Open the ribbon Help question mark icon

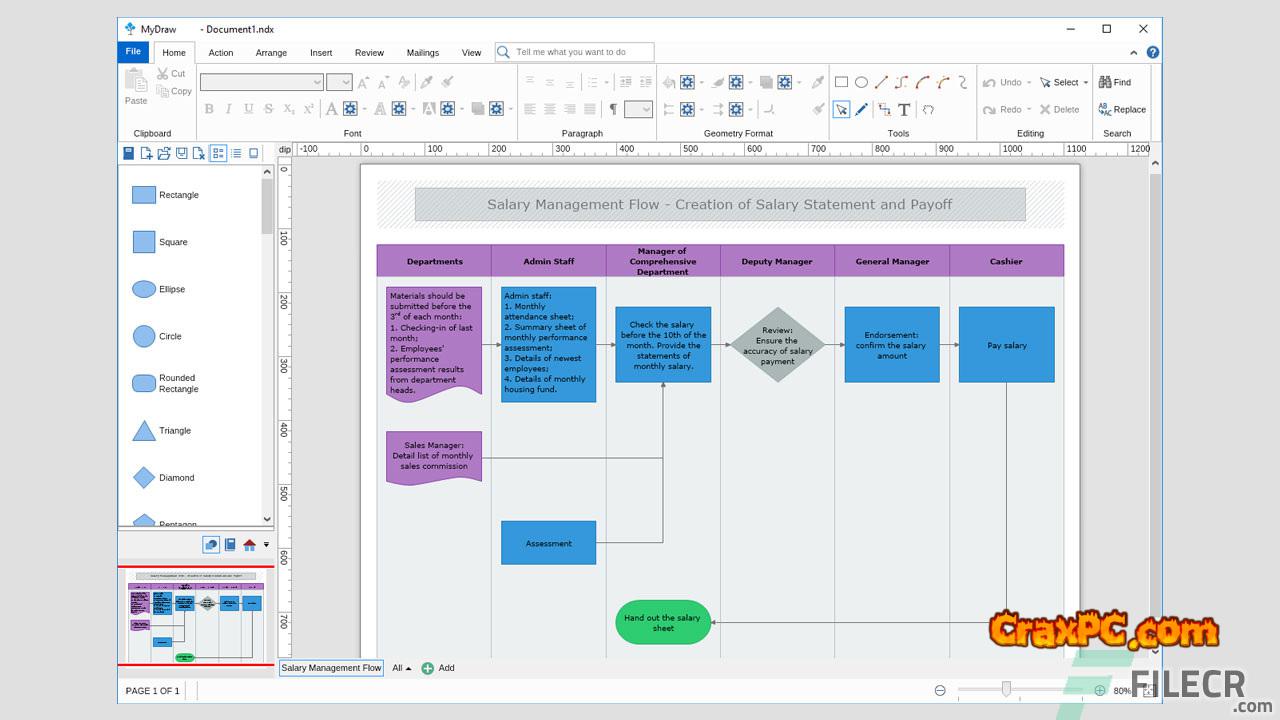click(1153, 53)
